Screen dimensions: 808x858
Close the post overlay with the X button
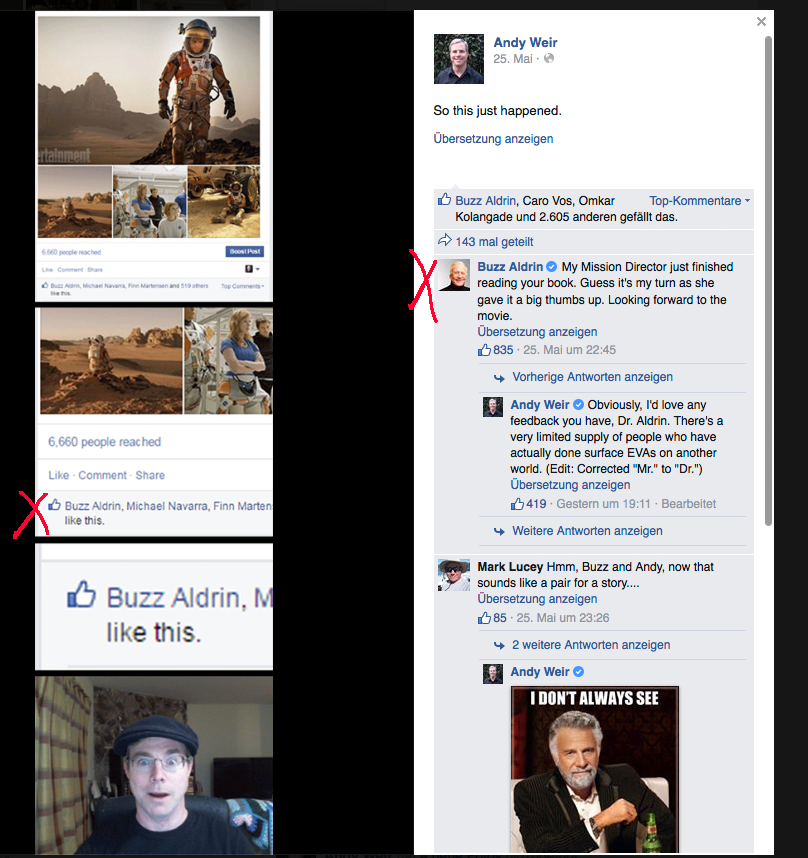coord(761,22)
